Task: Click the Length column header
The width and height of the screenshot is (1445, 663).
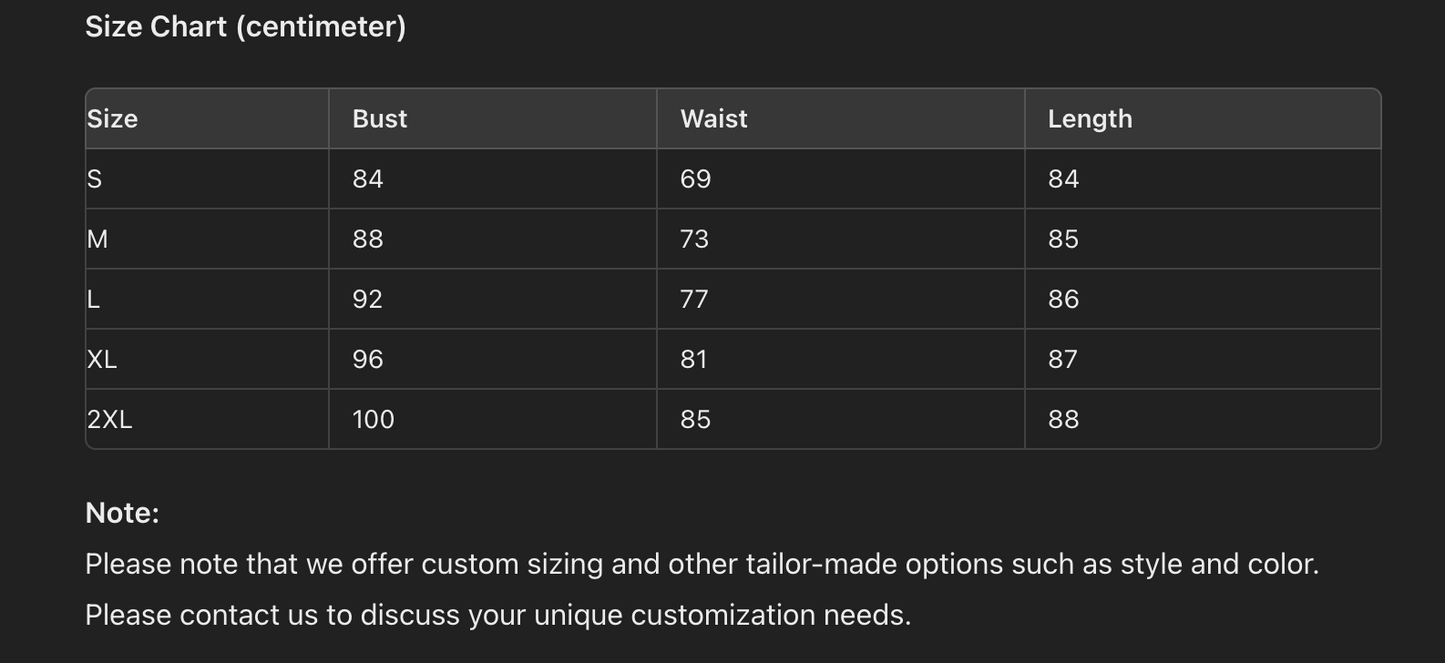Action: (1089, 119)
